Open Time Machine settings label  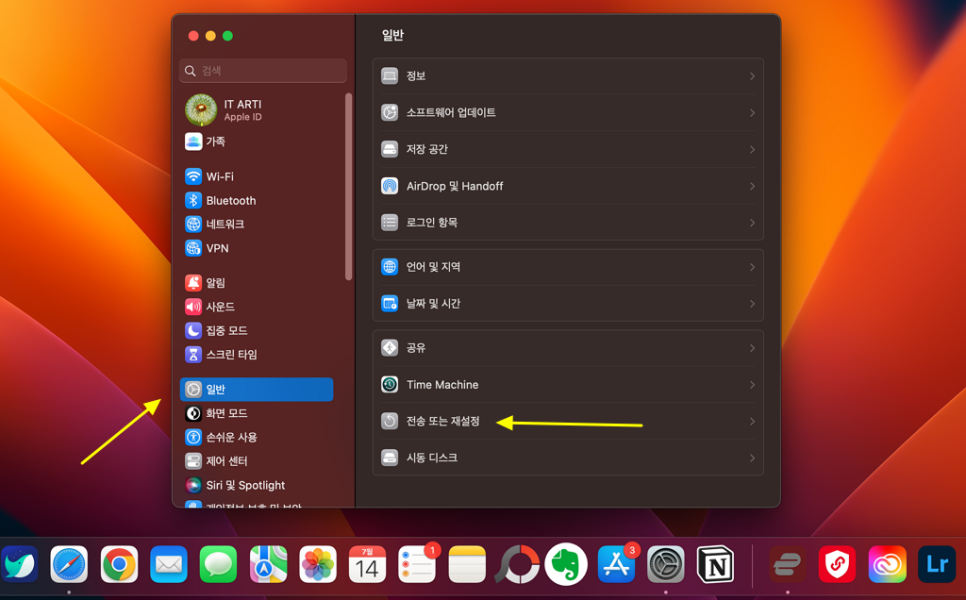(442, 385)
